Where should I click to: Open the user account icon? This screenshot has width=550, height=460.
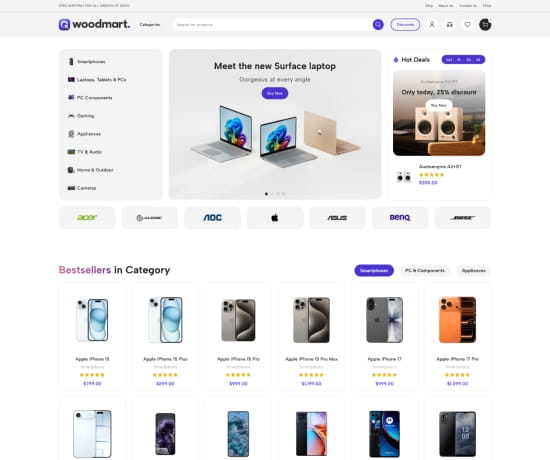point(432,25)
